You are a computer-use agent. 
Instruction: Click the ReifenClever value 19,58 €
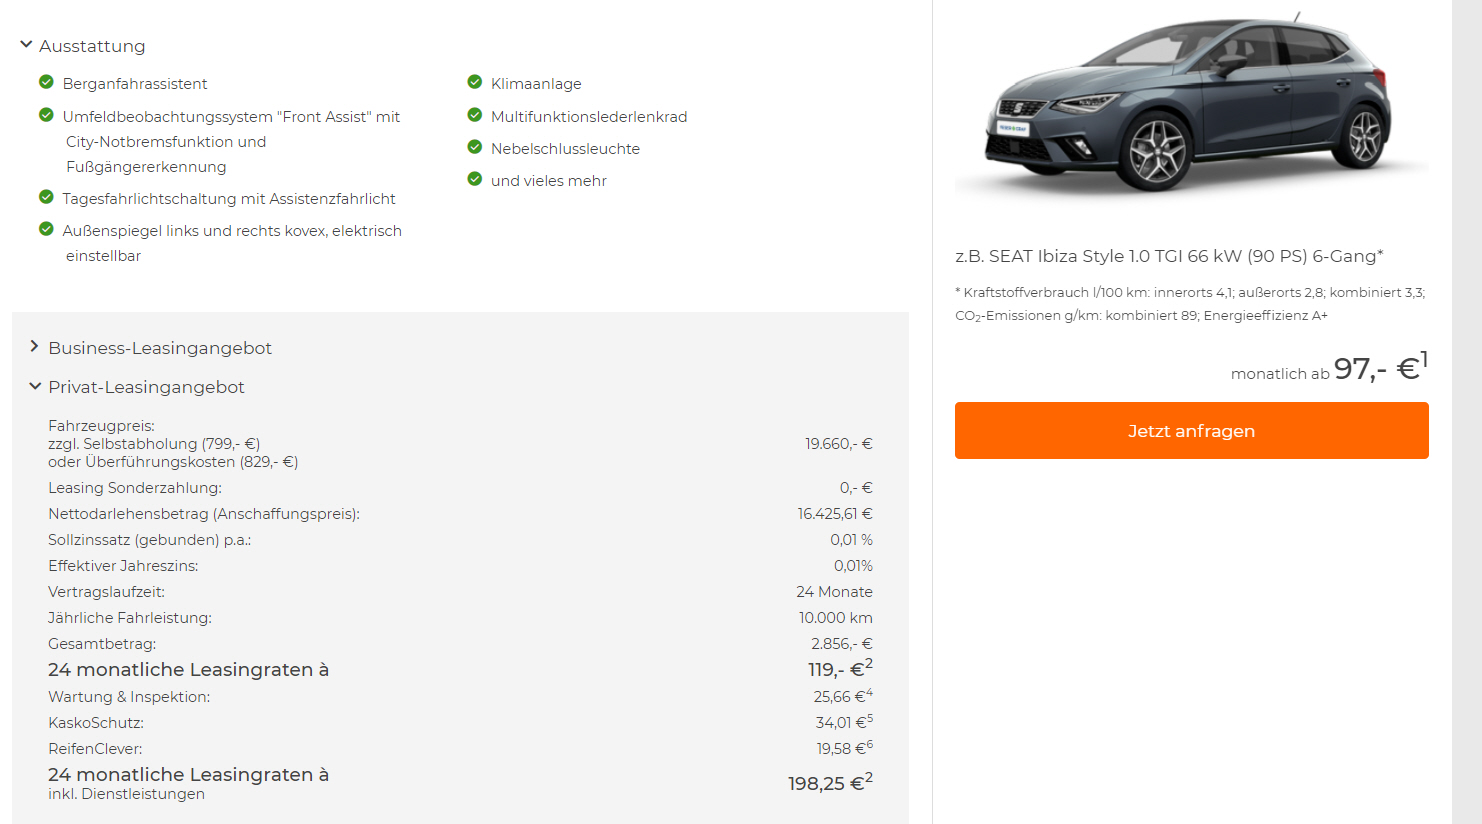click(x=845, y=748)
